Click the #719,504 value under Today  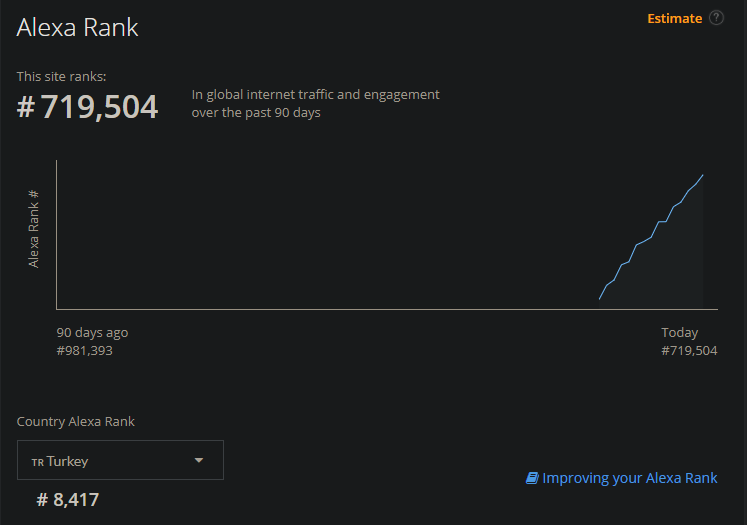(689, 351)
